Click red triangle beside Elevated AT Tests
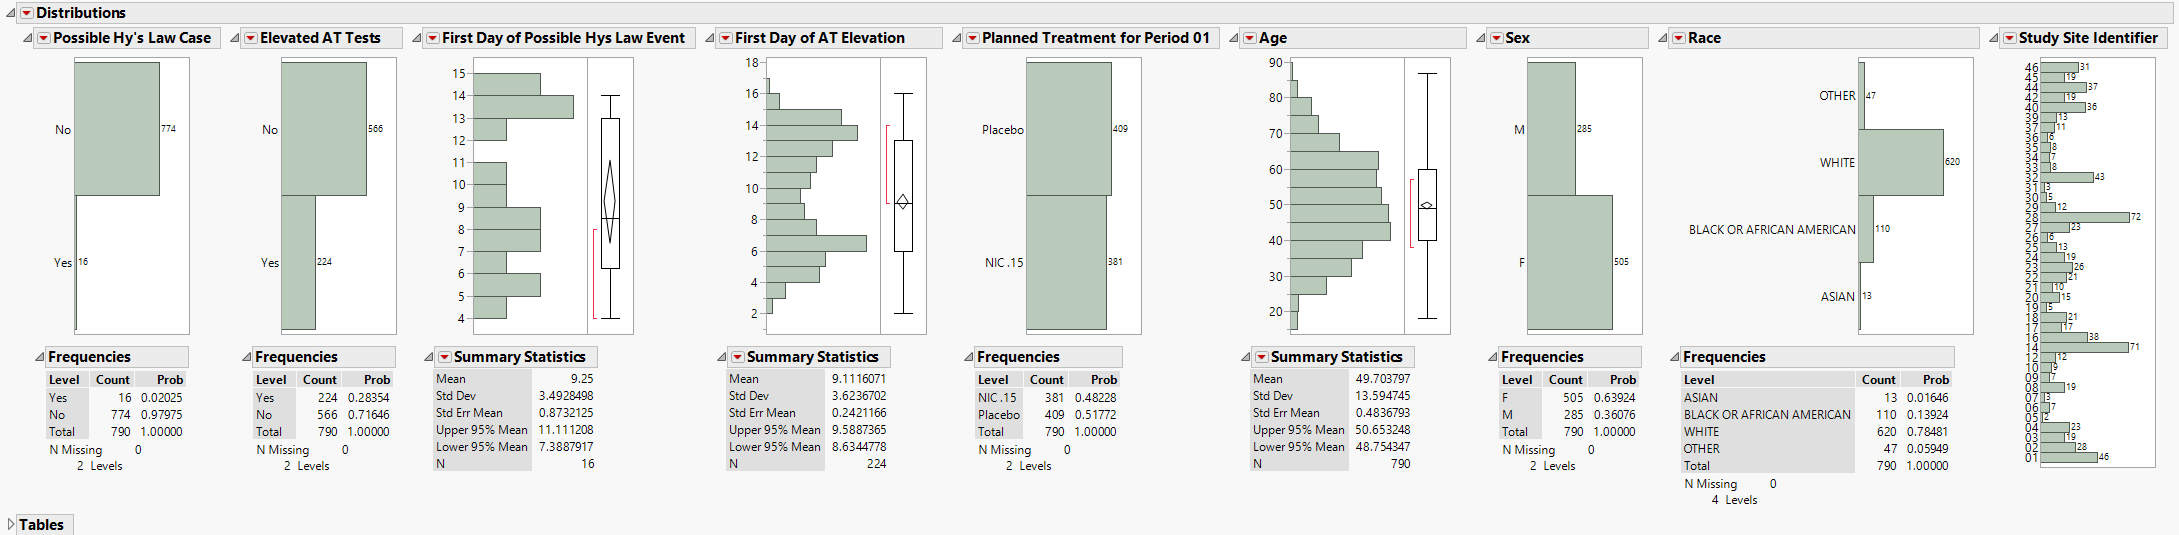The width and height of the screenshot is (2179, 535). click(x=251, y=38)
